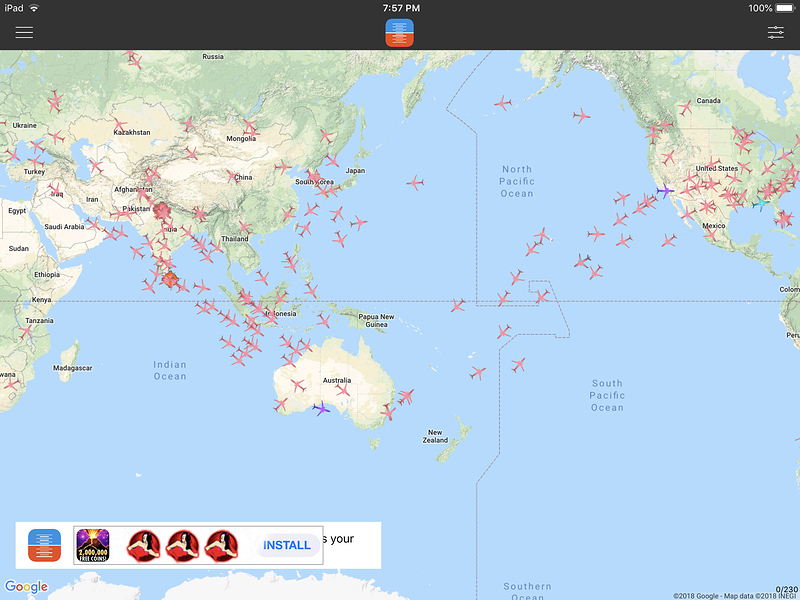This screenshot has width=800, height=600.
Task: Click the battery indicator icon
Action: point(785,8)
